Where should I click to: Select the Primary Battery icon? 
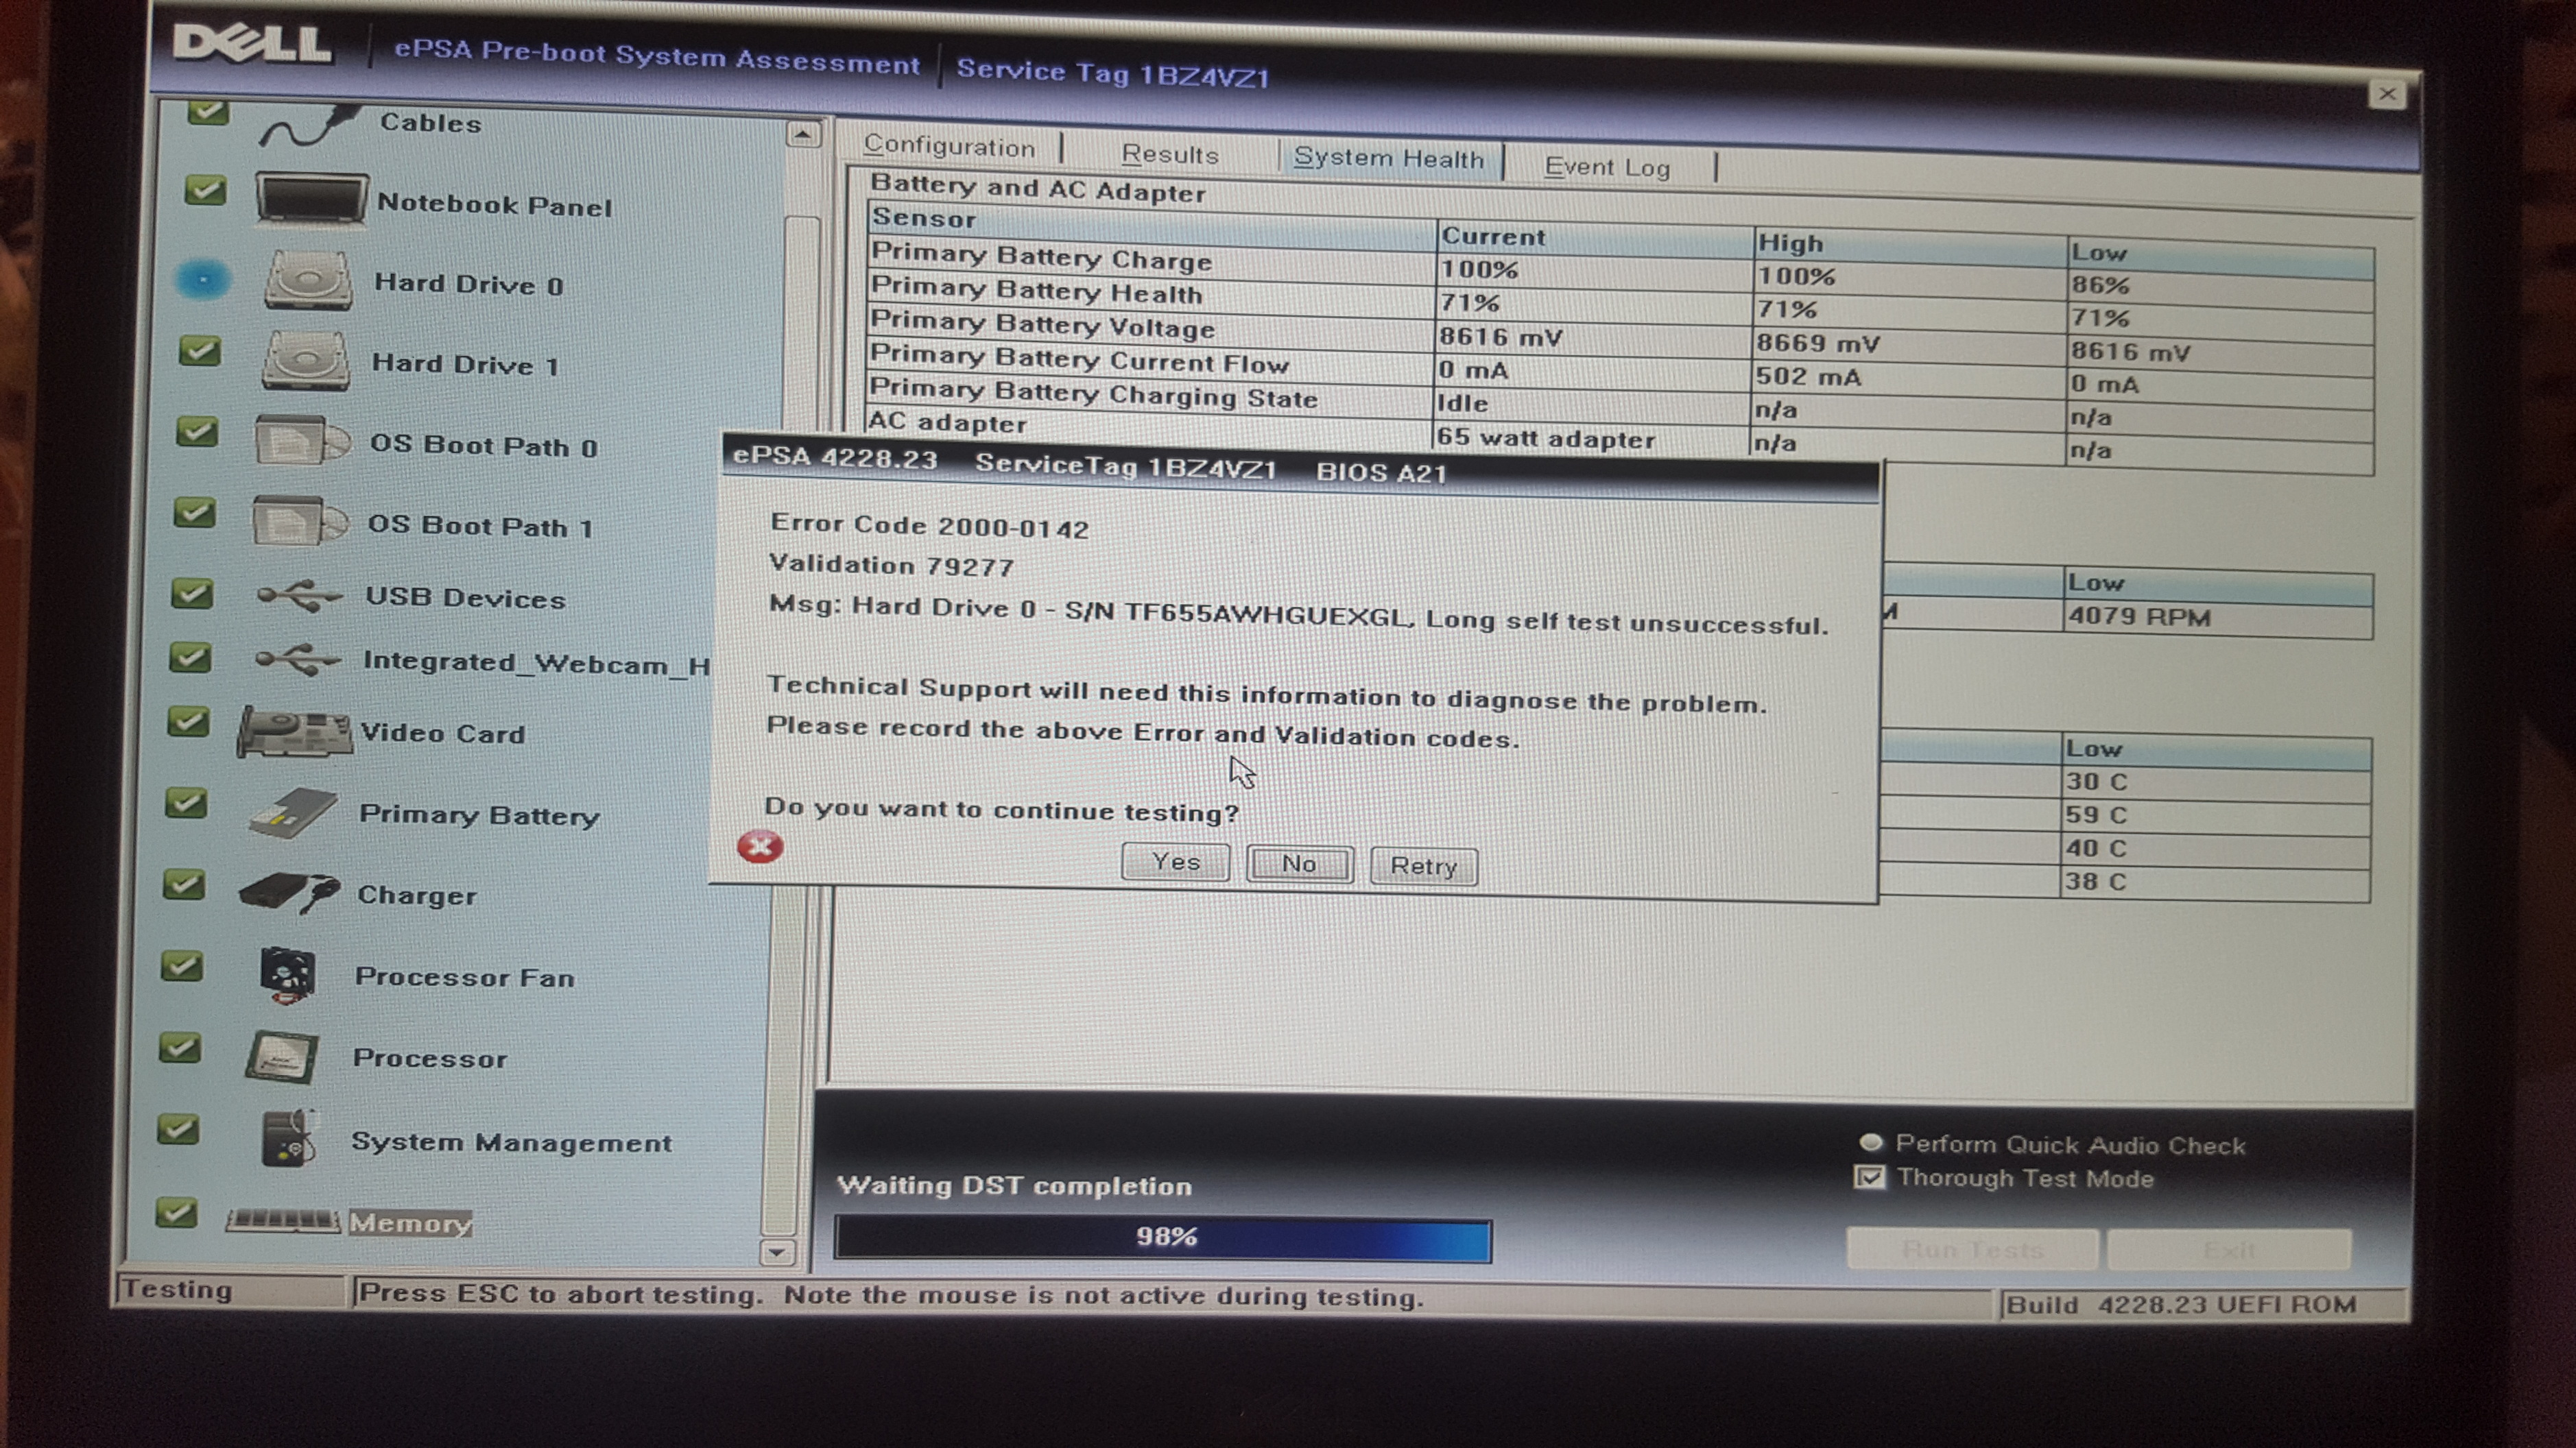pos(292,812)
